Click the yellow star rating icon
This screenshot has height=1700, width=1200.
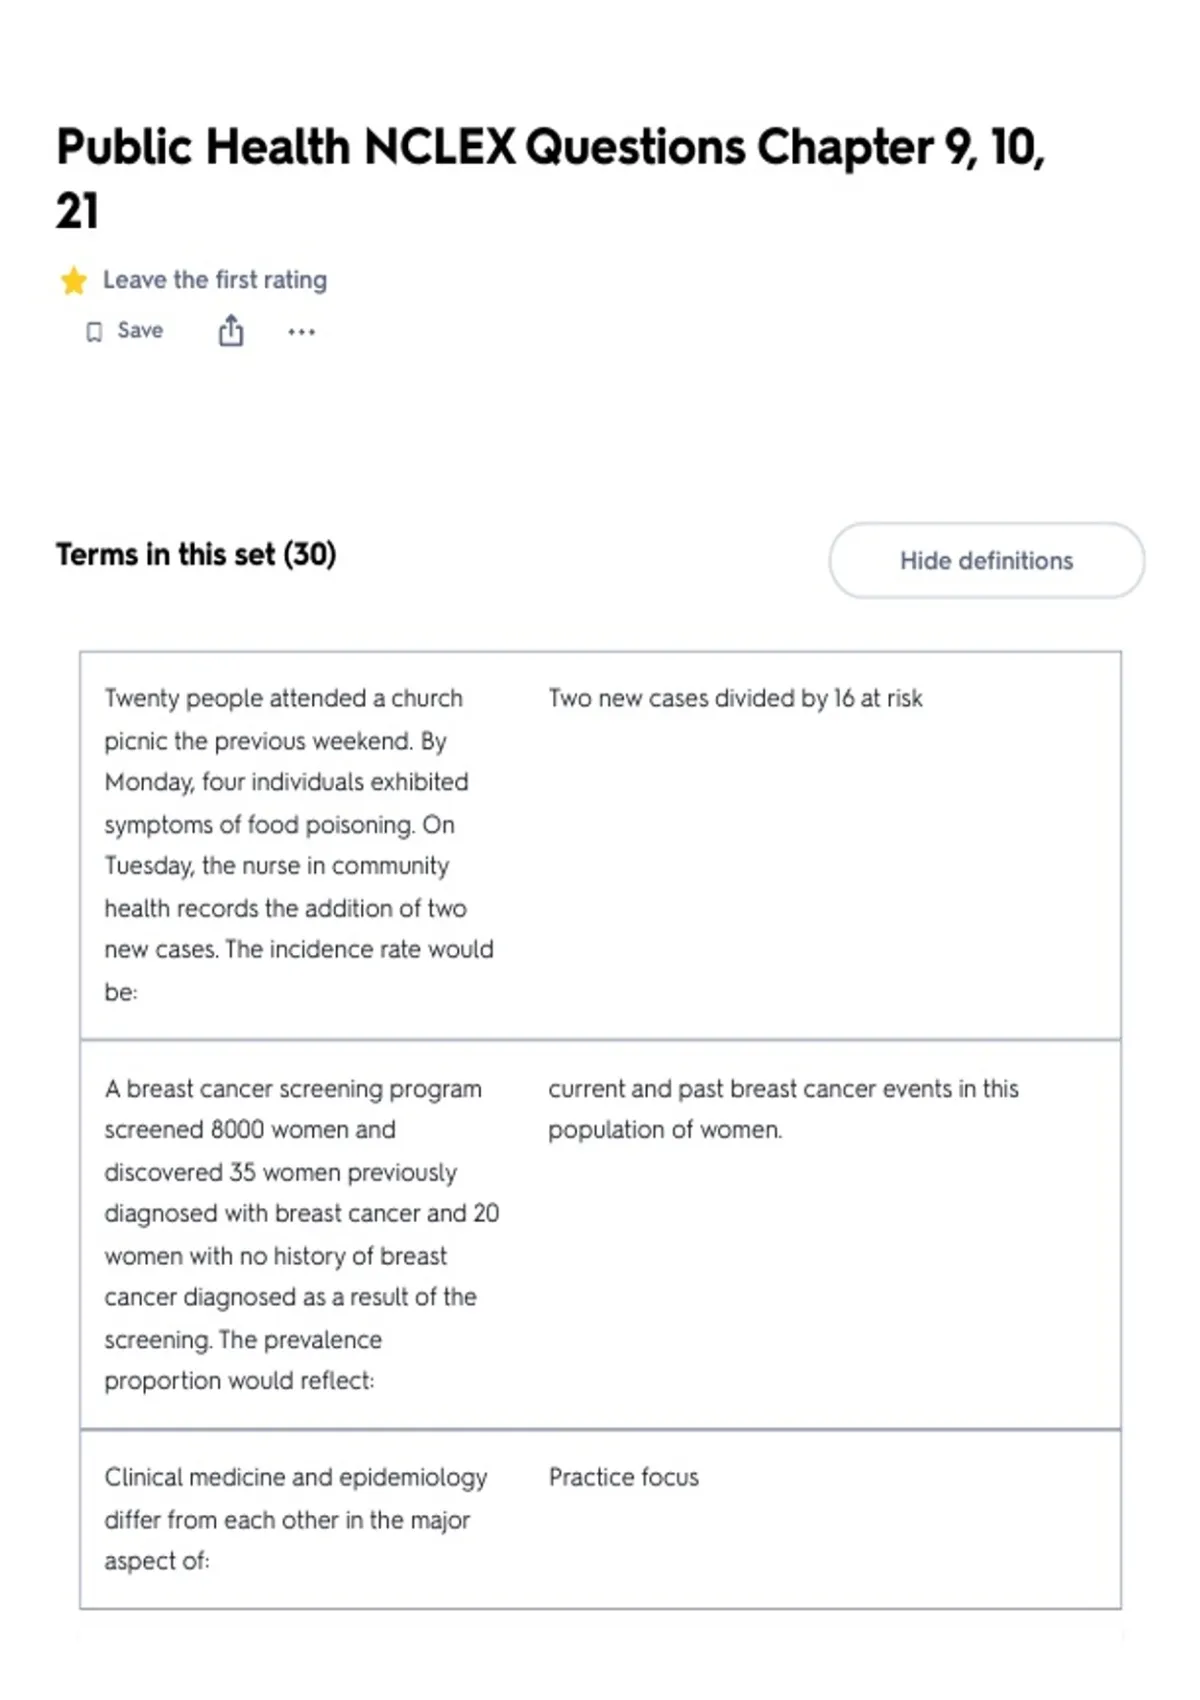click(74, 281)
